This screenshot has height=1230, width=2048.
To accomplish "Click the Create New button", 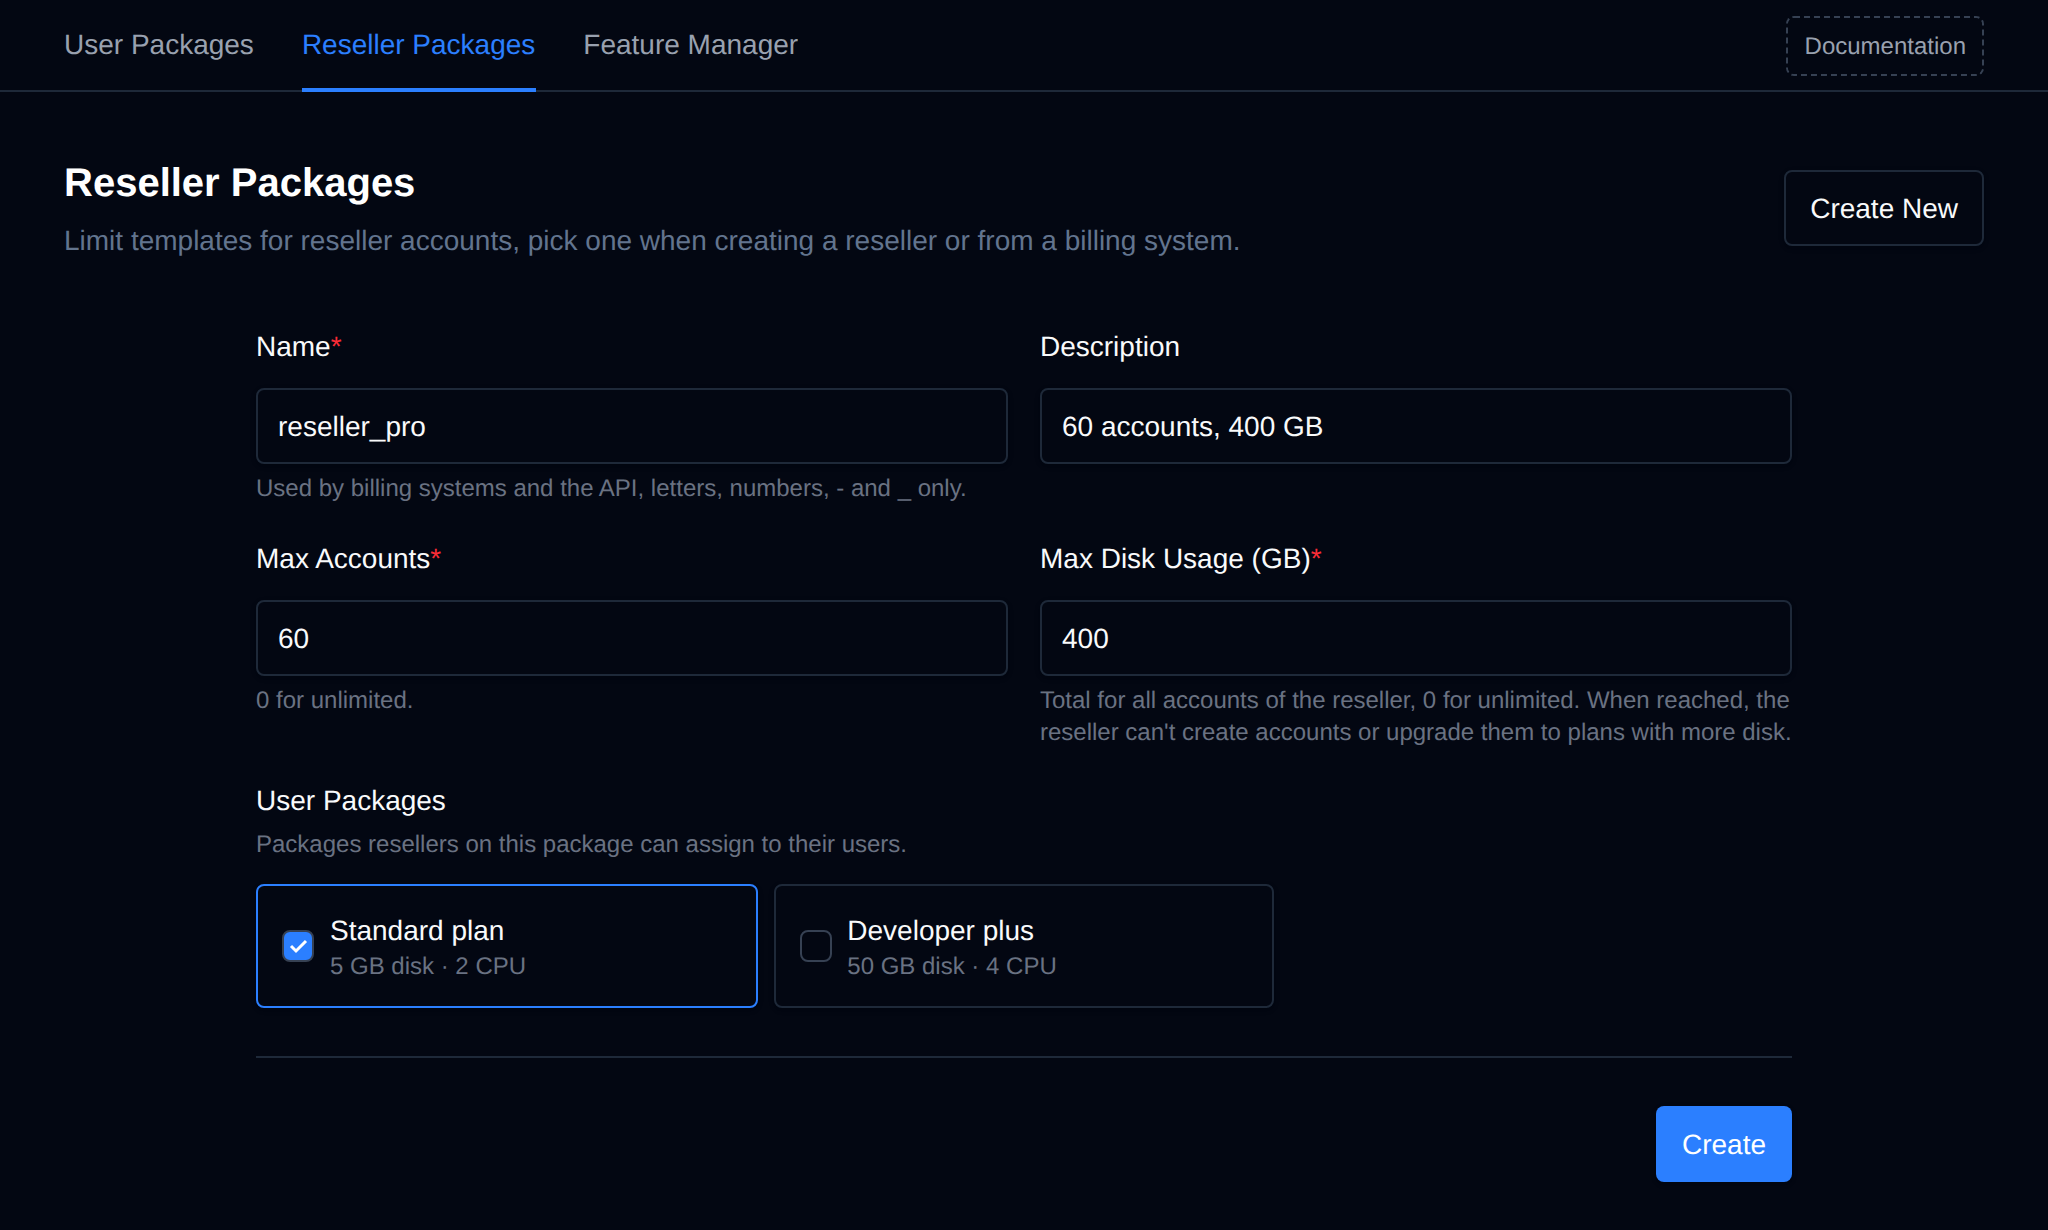I will tap(1883, 208).
